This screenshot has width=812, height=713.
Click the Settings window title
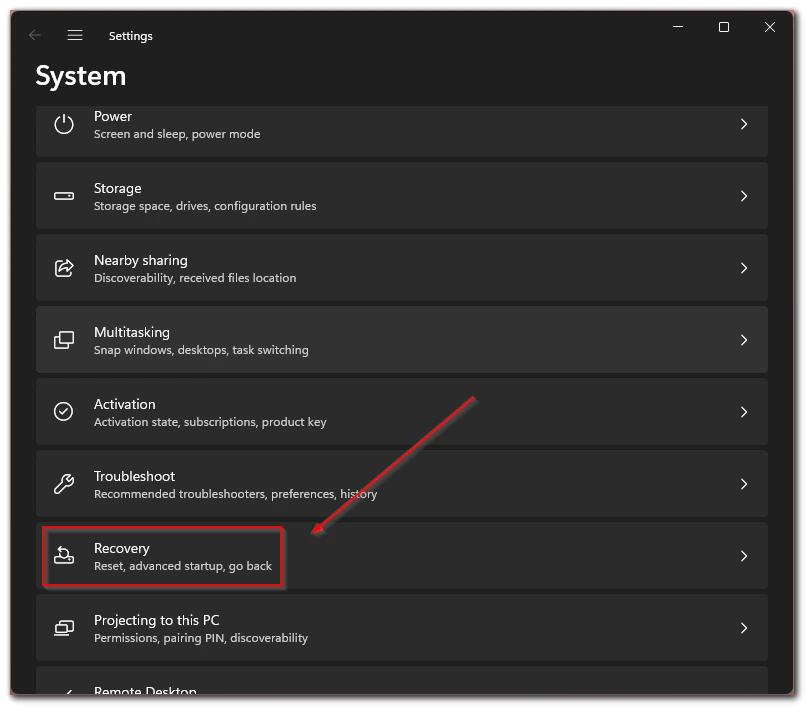pyautogui.click(x=130, y=36)
